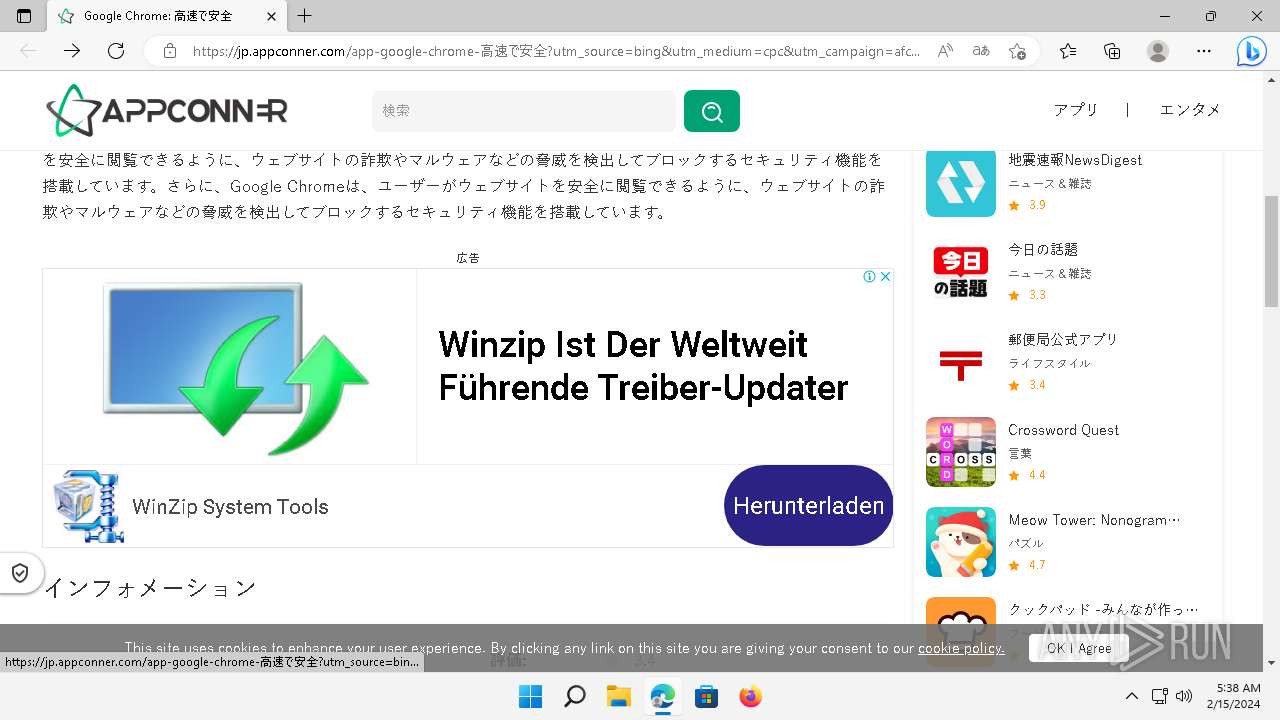Expand the system tray hidden icons chevron
Viewport: 1280px width, 720px height.
tap(1131, 696)
